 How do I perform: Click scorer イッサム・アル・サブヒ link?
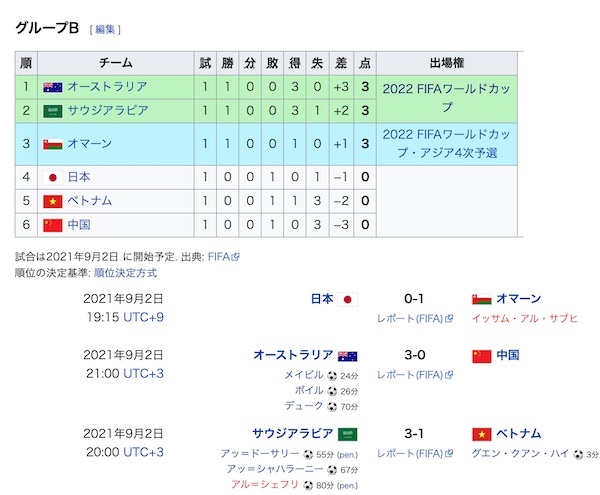[x=523, y=319]
